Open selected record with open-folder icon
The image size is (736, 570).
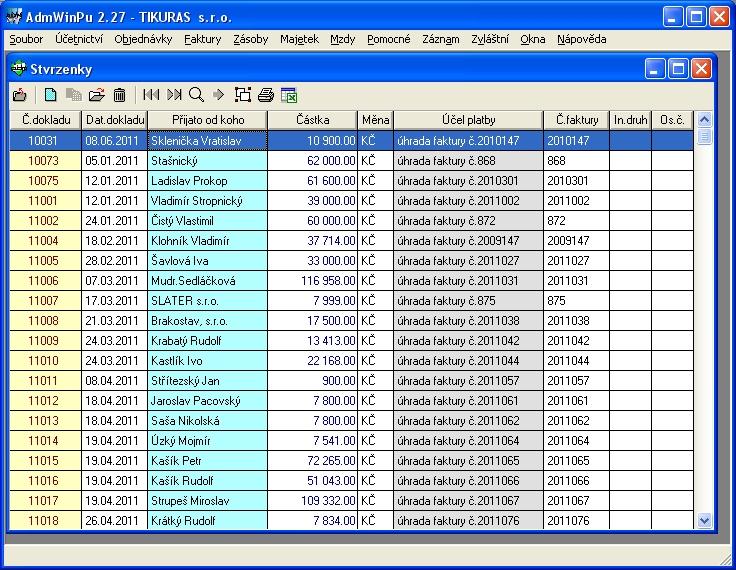97,95
